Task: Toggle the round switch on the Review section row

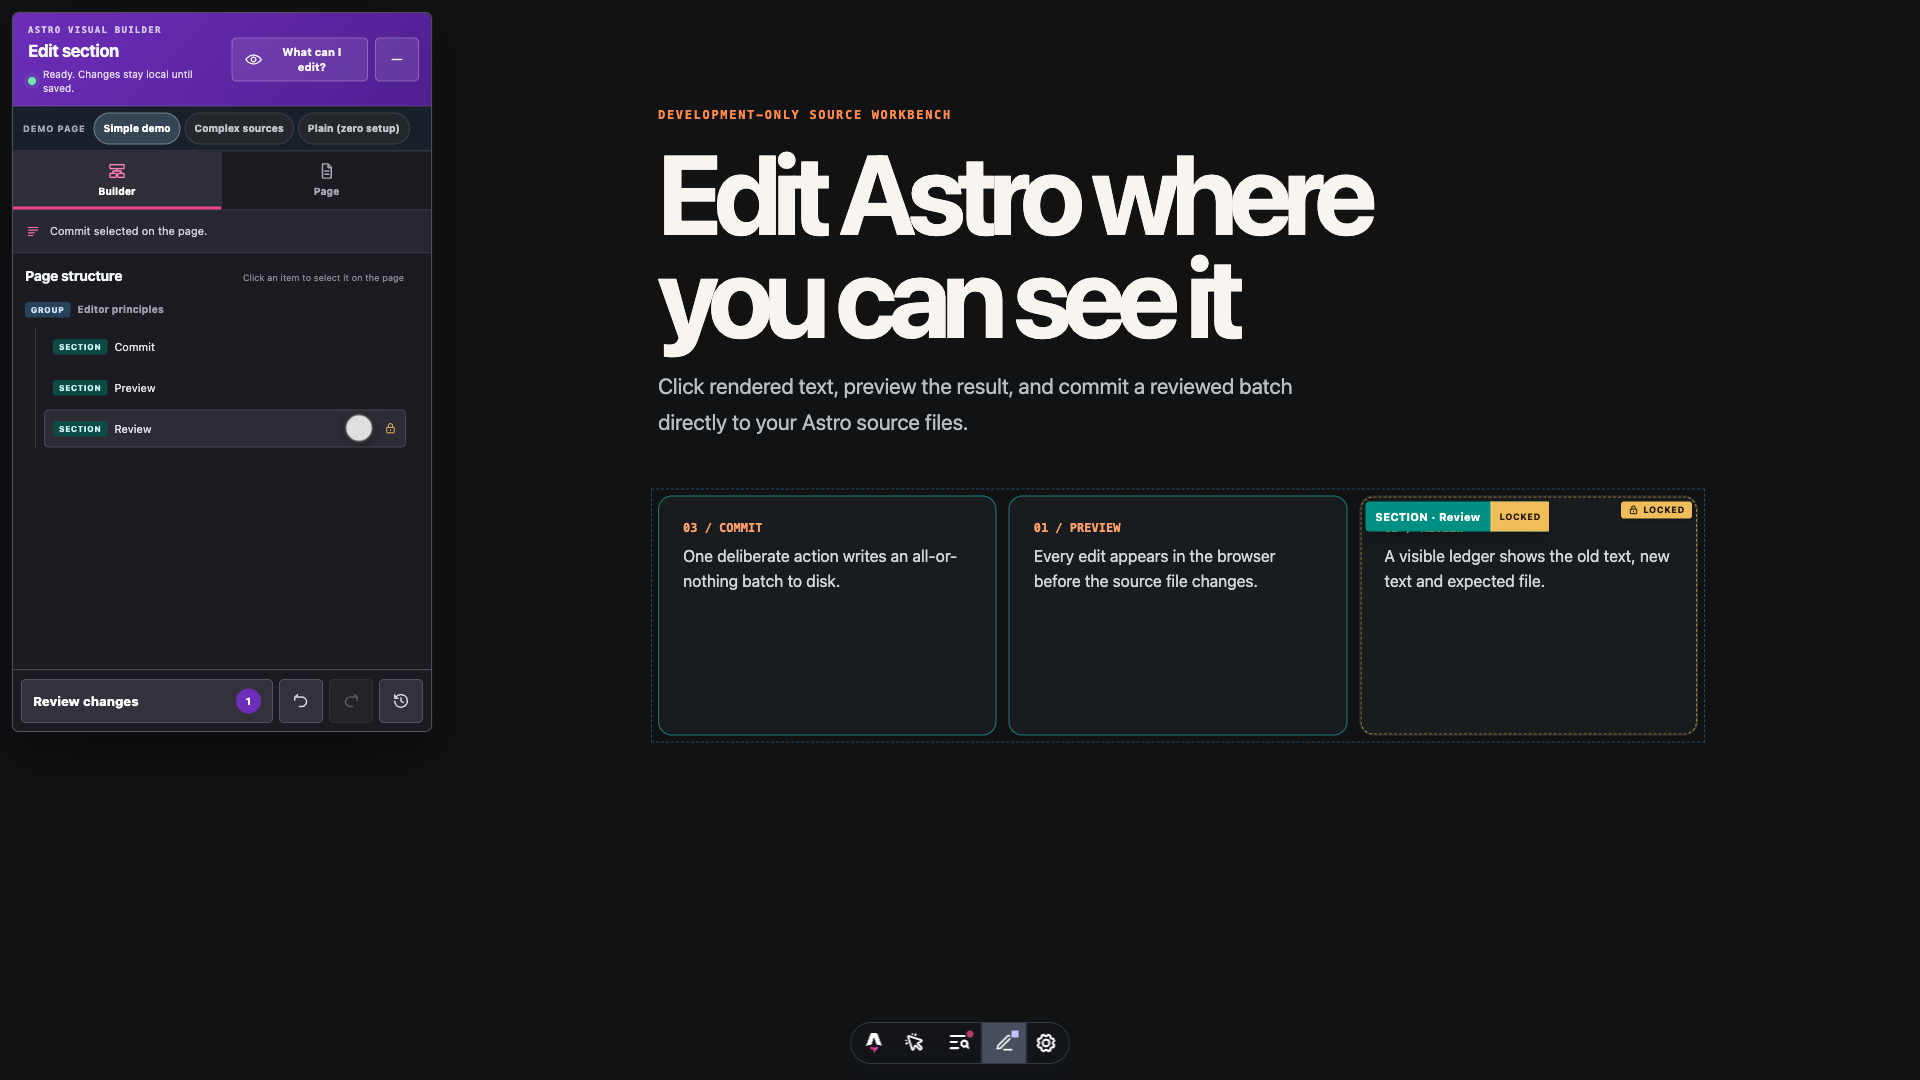Action: pyautogui.click(x=359, y=429)
